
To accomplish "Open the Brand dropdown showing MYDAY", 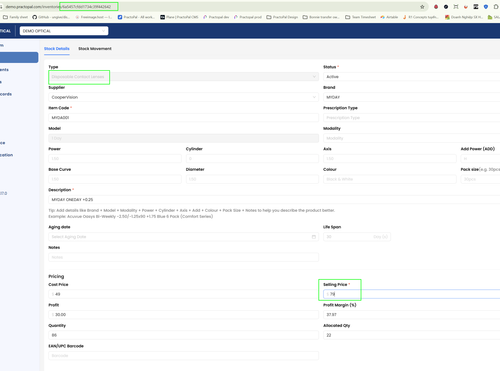I will click(412, 97).
